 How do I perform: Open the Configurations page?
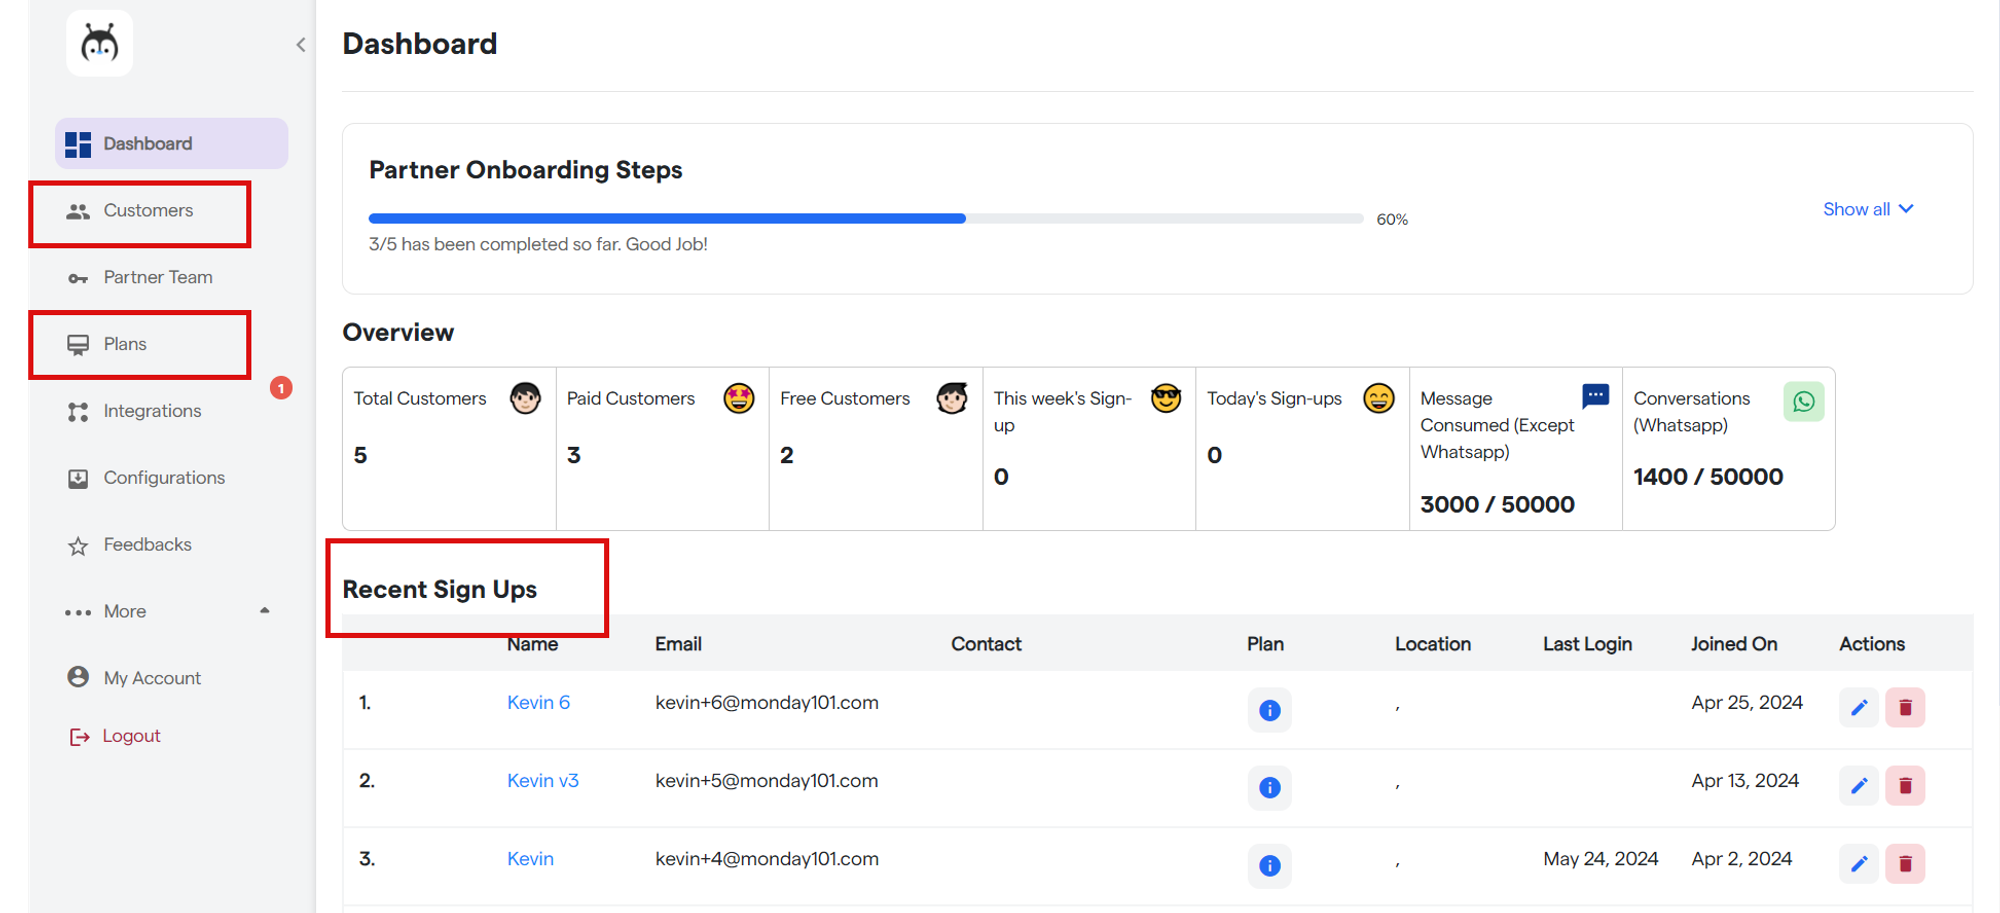pos(164,478)
